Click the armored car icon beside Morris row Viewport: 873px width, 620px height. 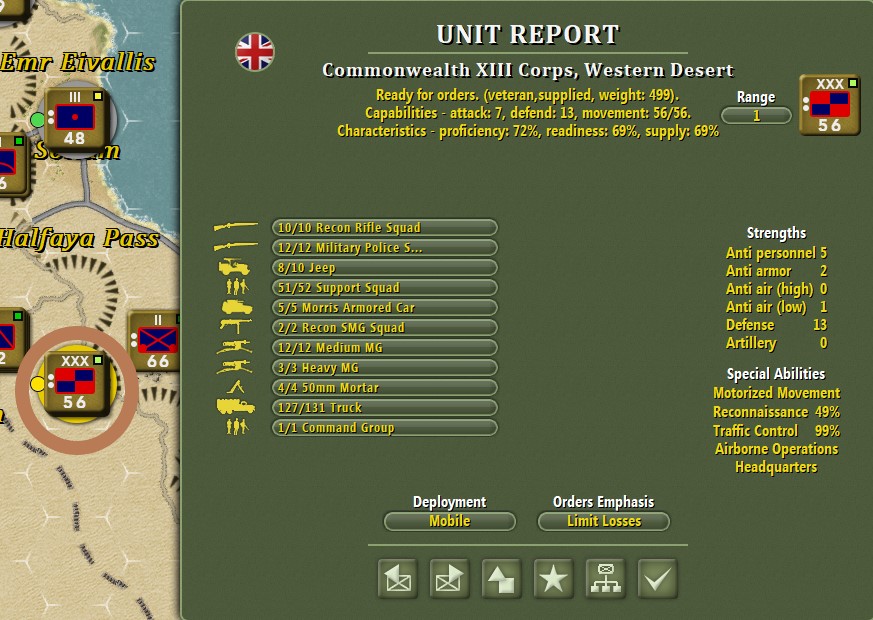(237, 307)
